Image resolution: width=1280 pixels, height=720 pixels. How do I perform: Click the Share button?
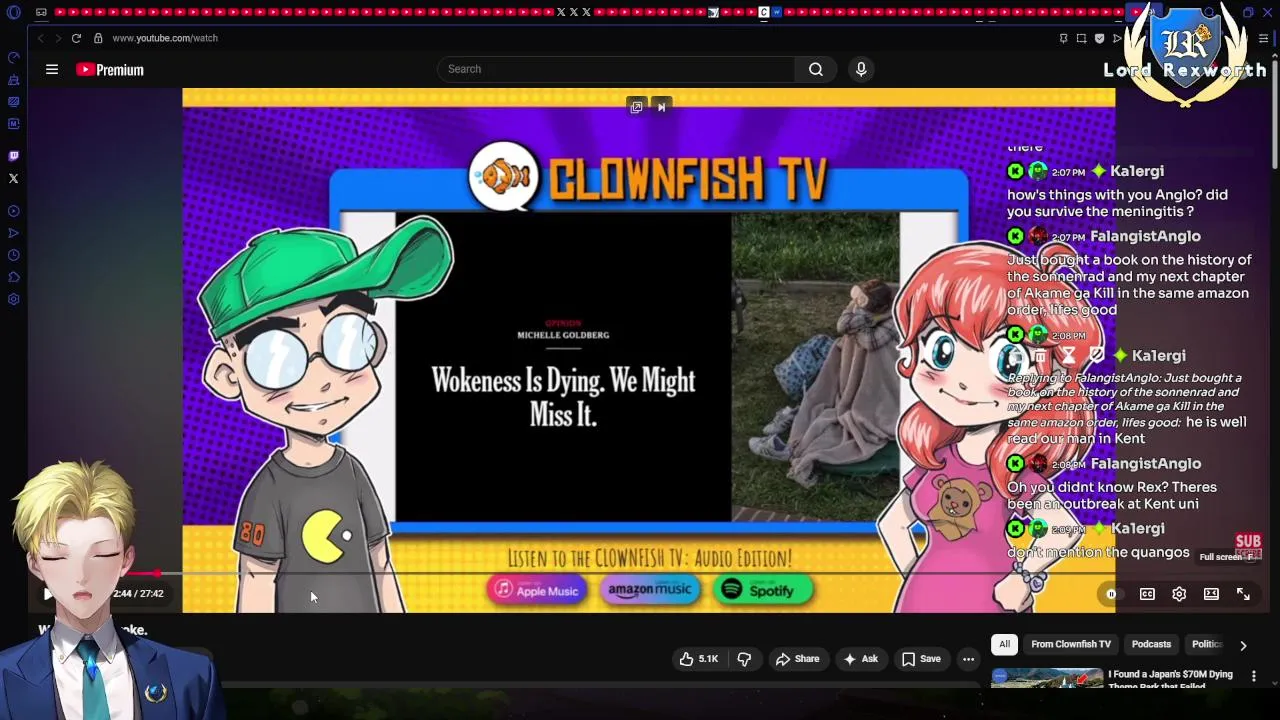click(797, 659)
